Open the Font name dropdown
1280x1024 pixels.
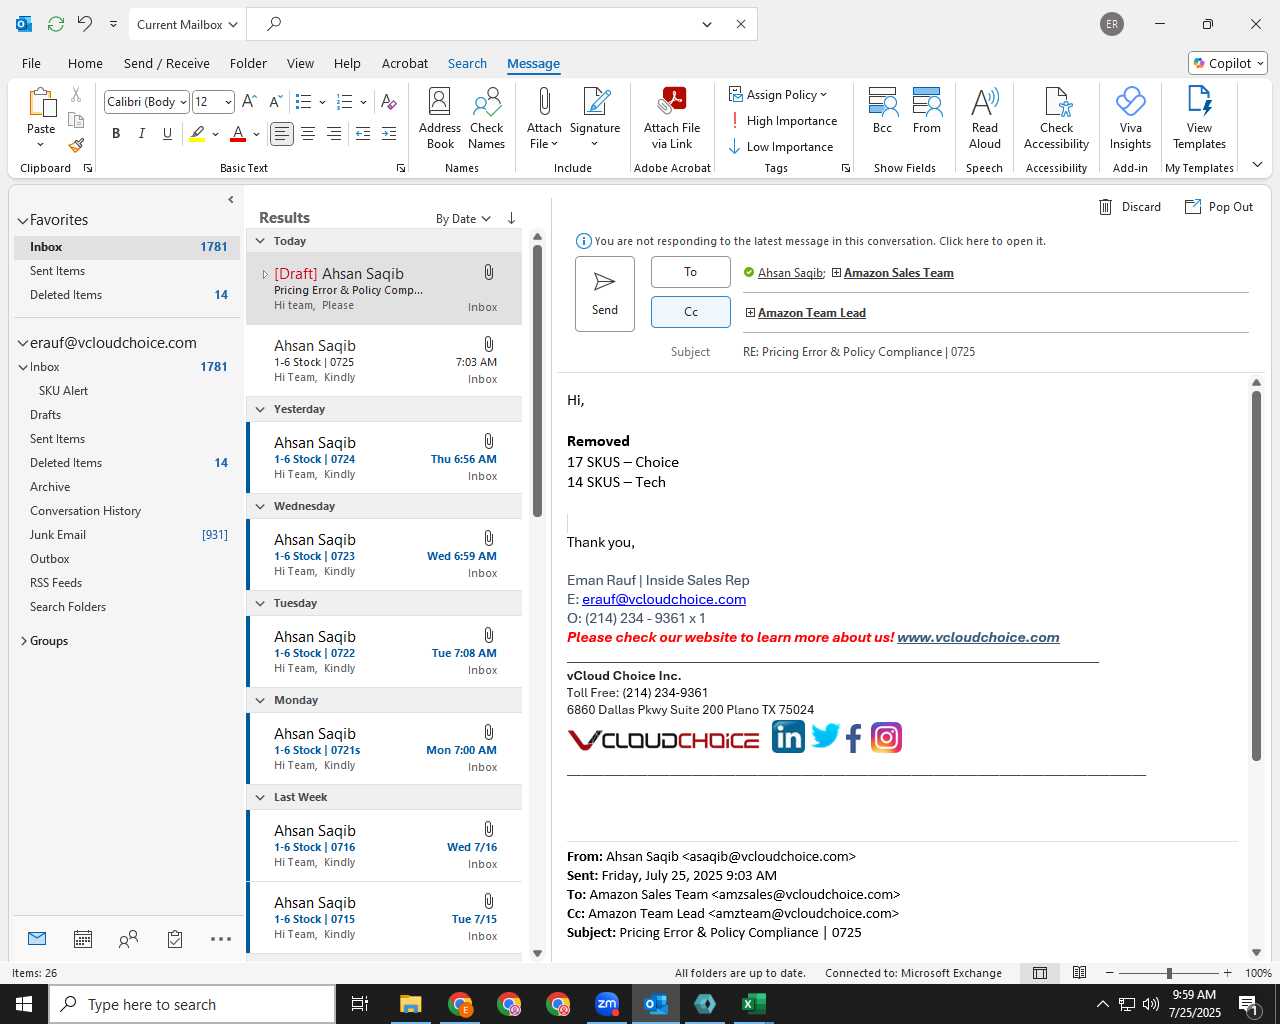[183, 102]
